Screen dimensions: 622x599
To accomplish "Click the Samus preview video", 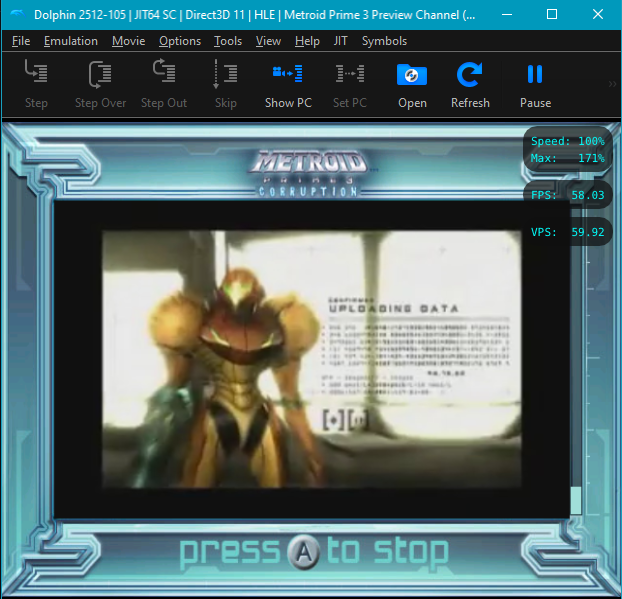I will (311, 359).
